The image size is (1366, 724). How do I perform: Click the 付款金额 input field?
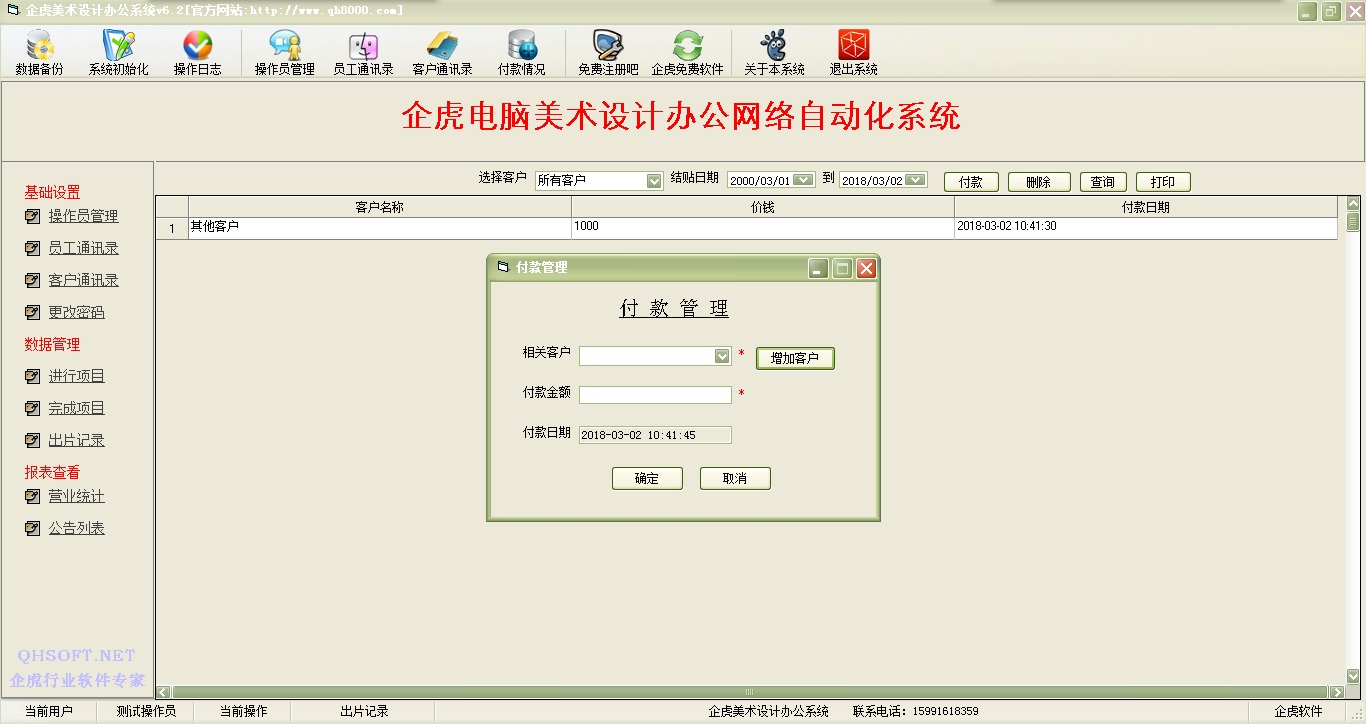(x=655, y=395)
